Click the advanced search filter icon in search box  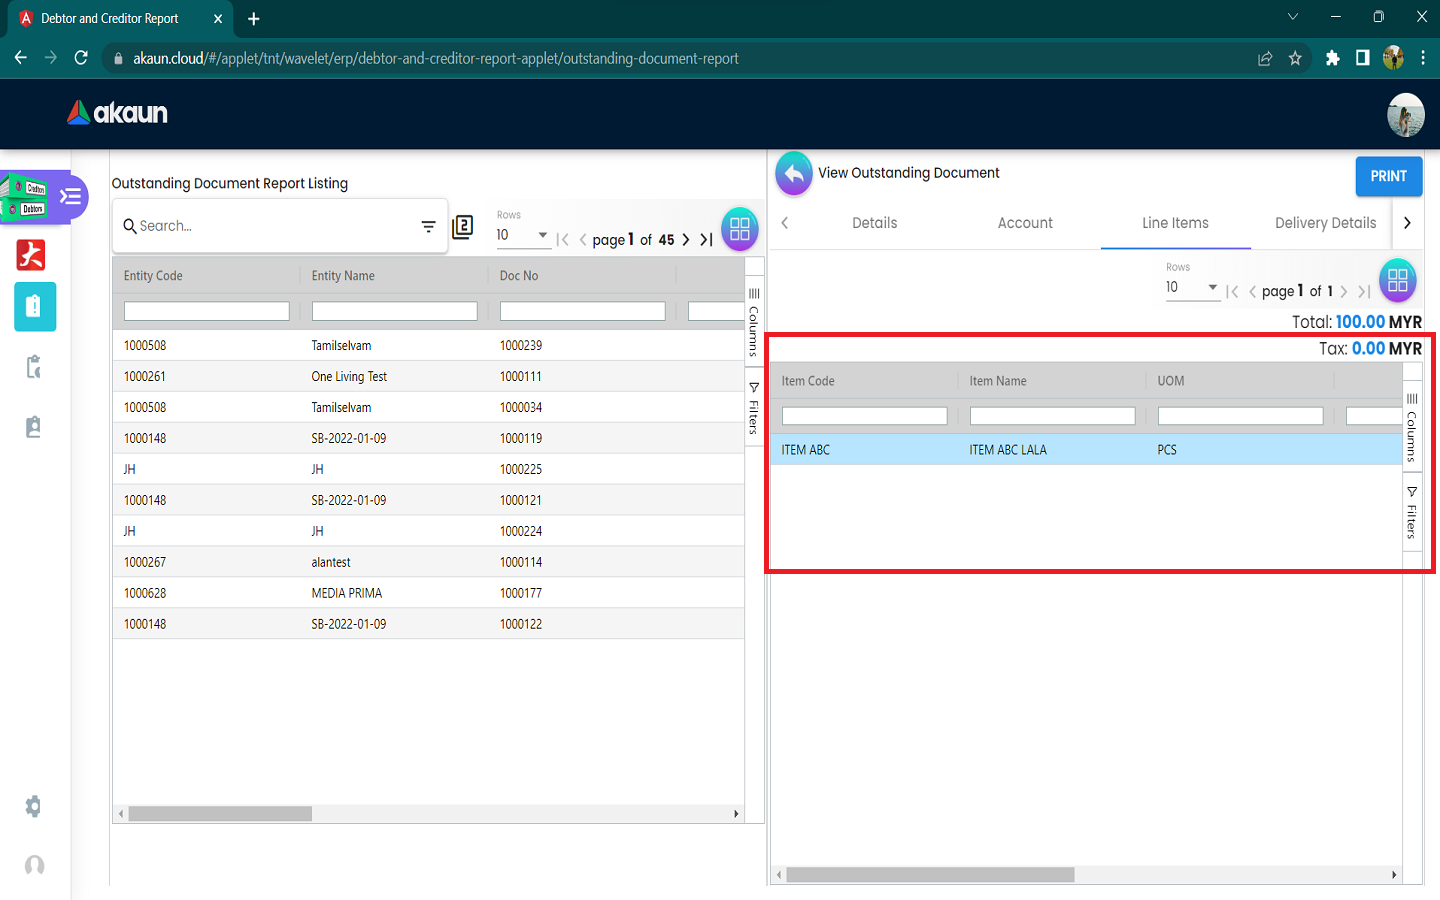coord(428,227)
